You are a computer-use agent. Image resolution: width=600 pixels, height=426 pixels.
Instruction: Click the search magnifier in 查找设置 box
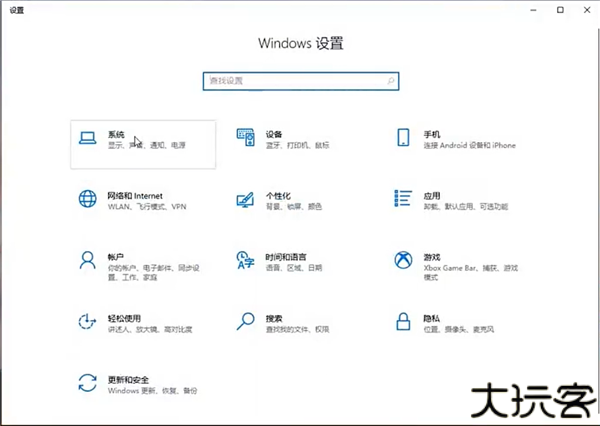click(391, 81)
